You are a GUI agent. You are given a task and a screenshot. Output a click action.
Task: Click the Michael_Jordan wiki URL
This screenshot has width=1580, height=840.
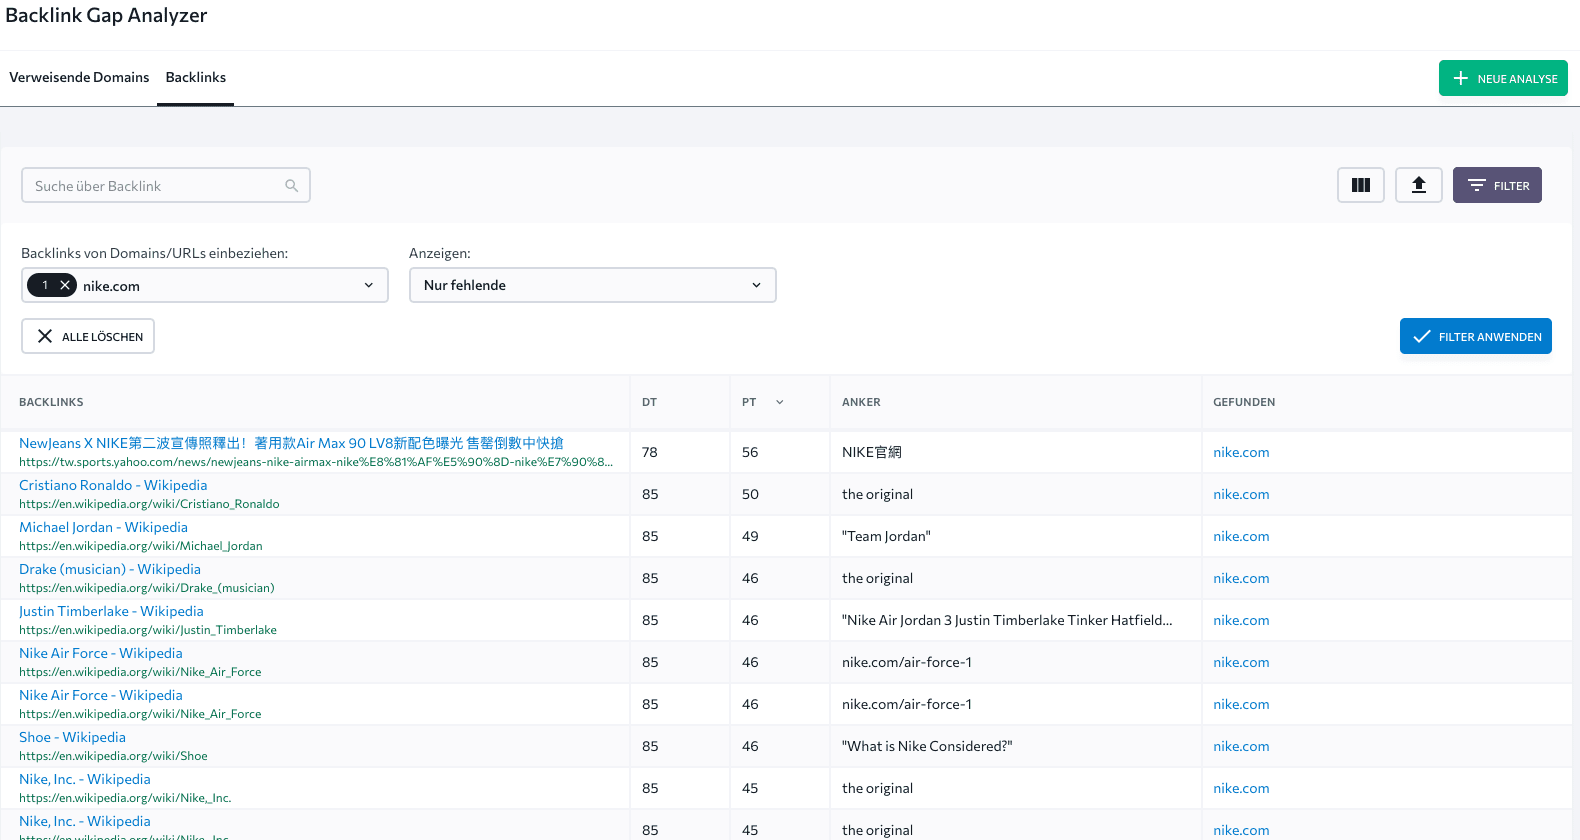click(x=141, y=546)
